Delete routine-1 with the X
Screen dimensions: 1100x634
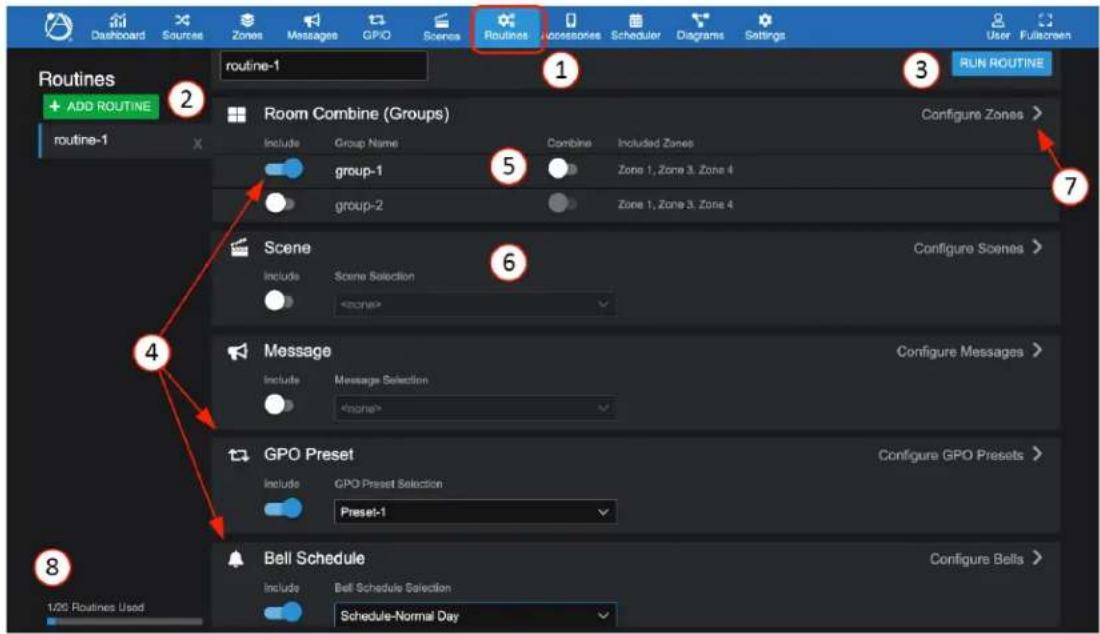tap(198, 143)
